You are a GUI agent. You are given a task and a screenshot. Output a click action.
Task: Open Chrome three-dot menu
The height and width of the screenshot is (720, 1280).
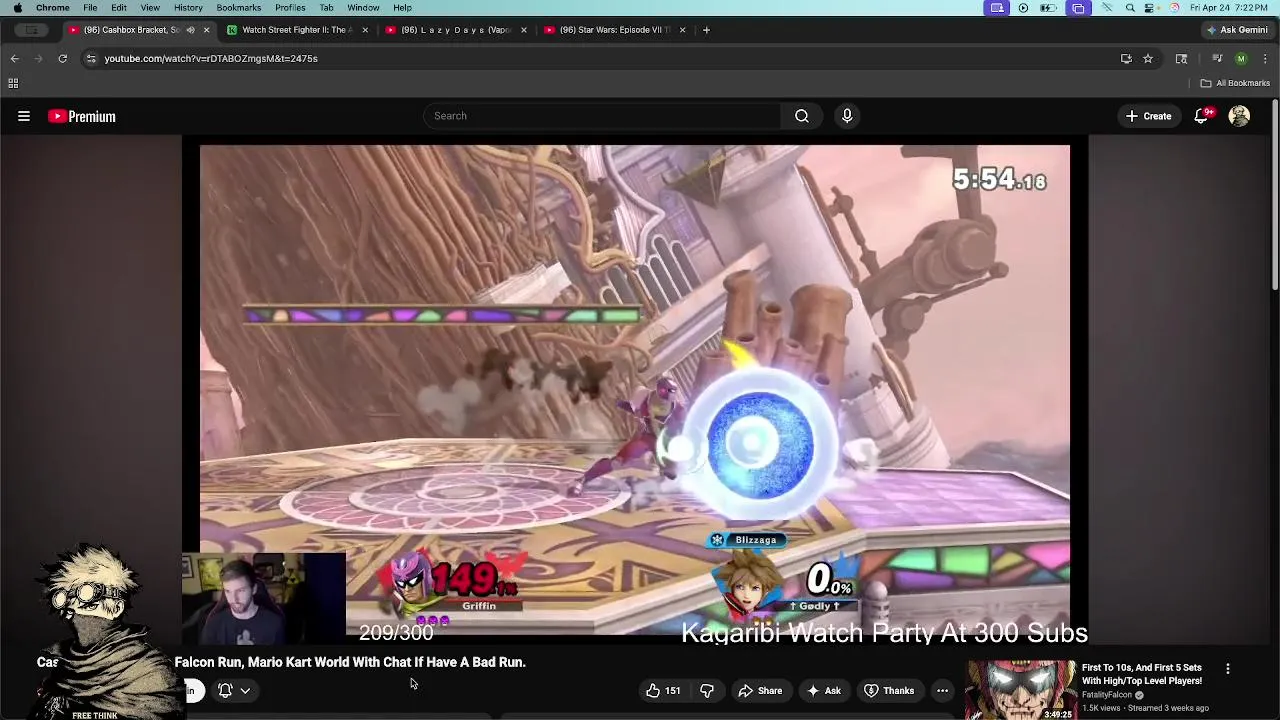click(1265, 58)
